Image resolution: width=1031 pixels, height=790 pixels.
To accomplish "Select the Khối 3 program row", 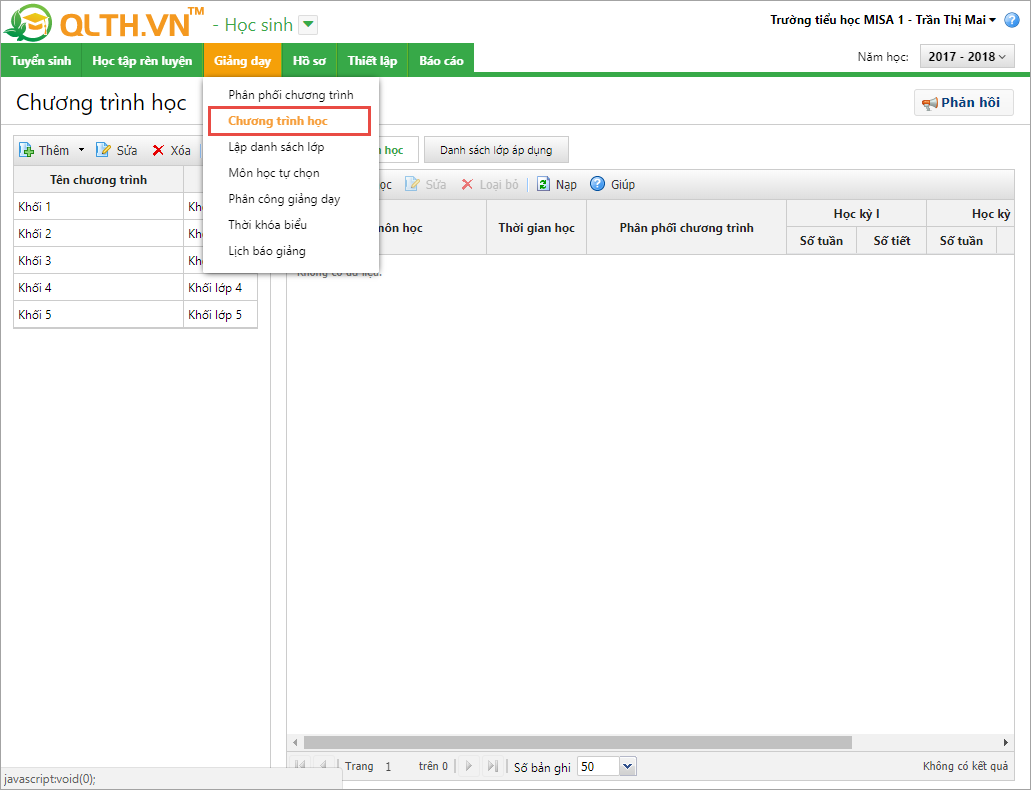I will (99, 260).
